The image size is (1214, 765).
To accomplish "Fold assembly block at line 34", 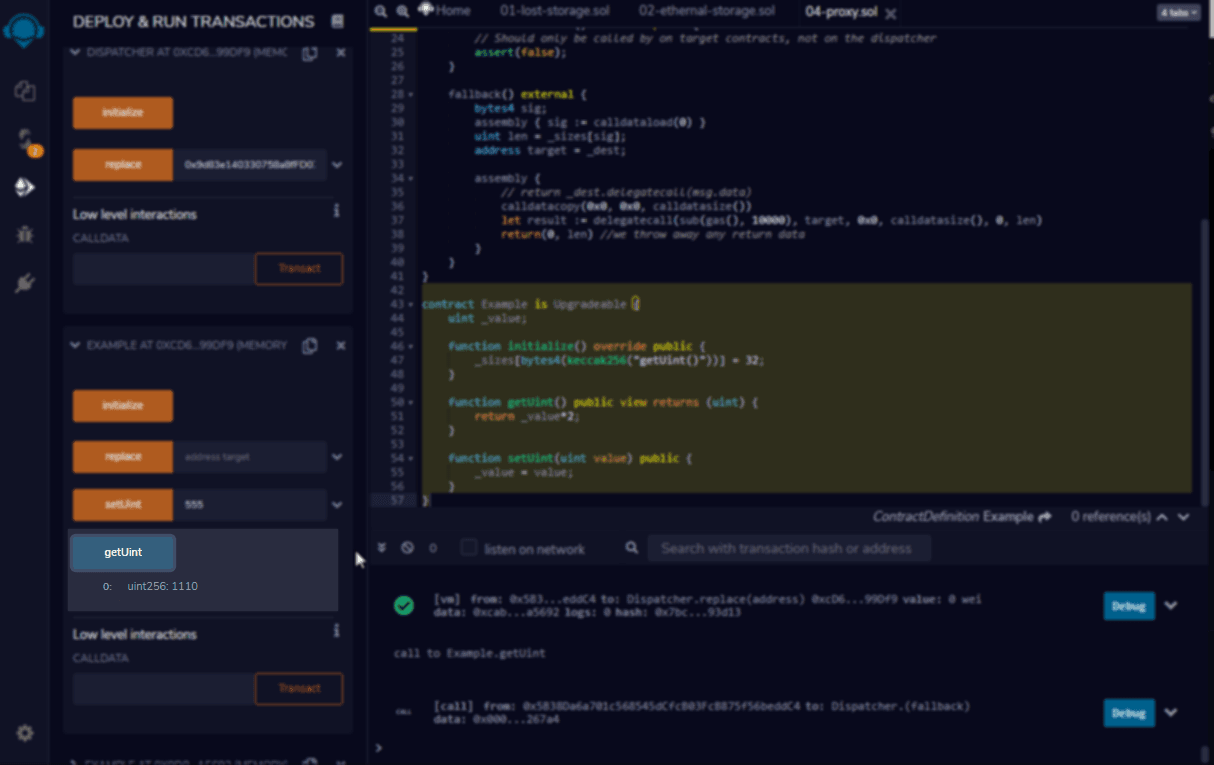I will point(411,178).
